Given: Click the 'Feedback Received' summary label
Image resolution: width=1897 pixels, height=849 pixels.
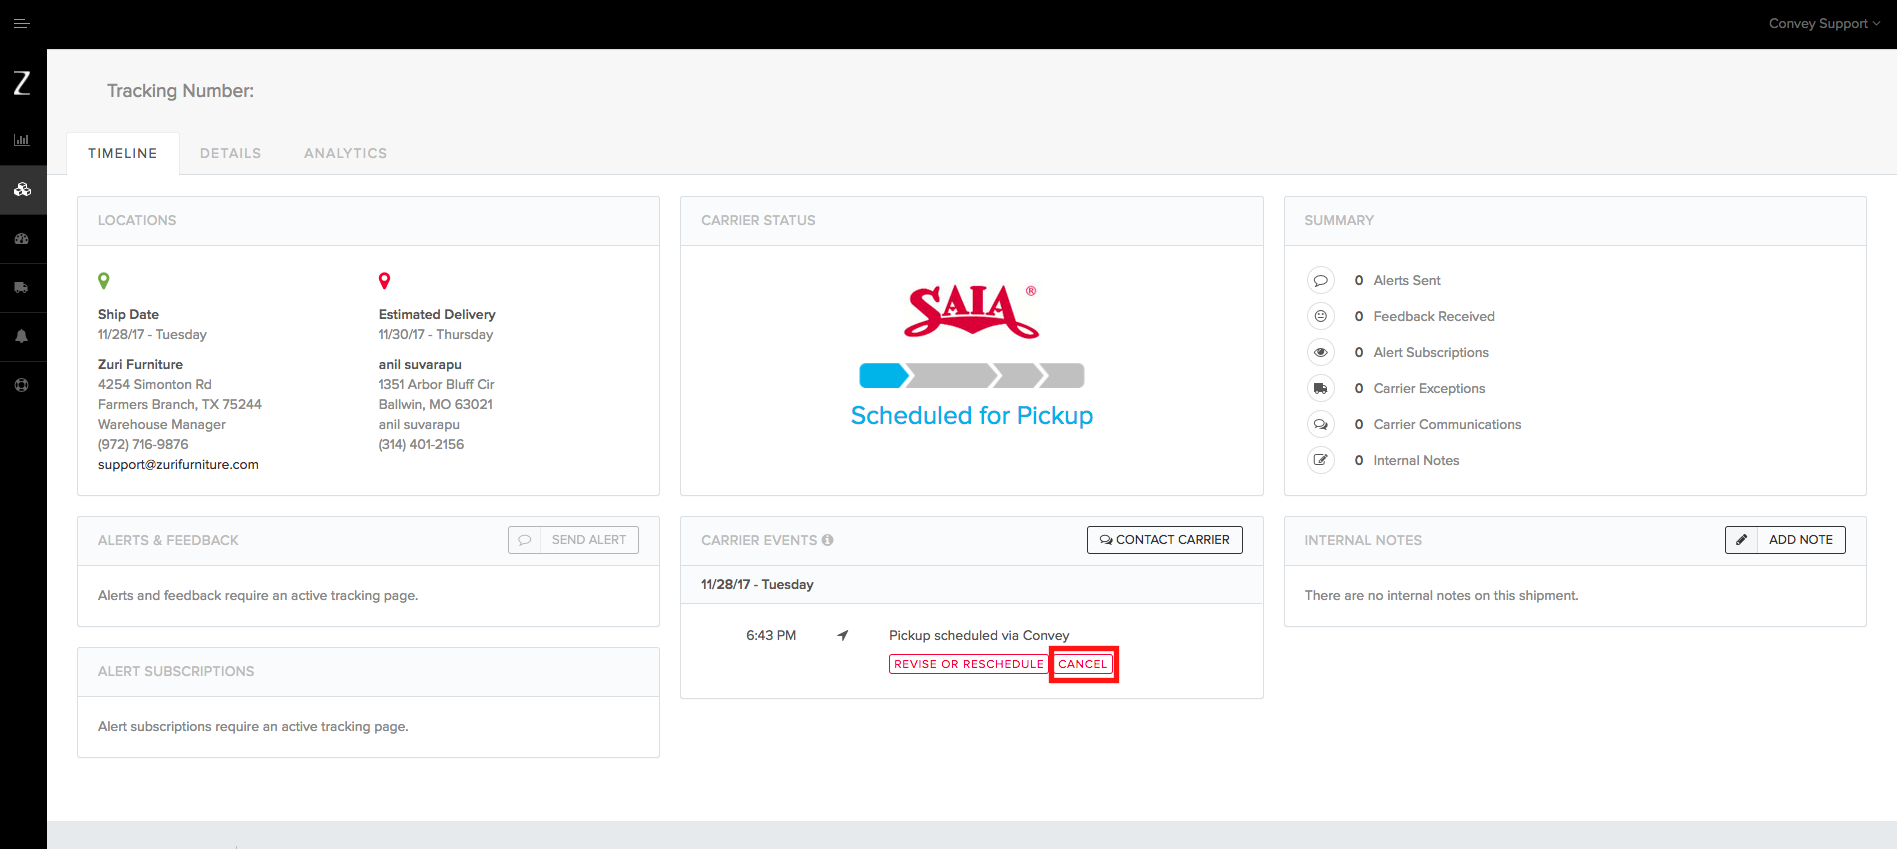Looking at the screenshot, I should pos(1434,317).
